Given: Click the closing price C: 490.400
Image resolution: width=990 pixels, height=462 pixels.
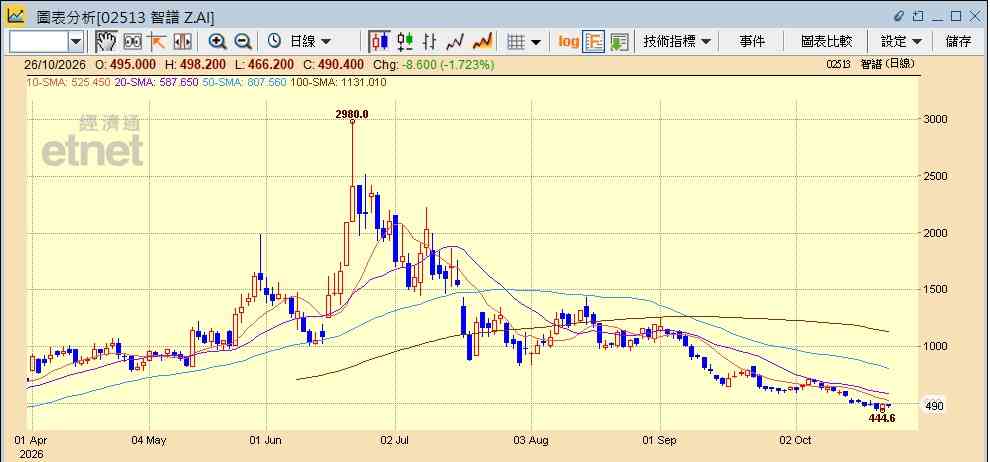Looking at the screenshot, I should tap(333, 65).
